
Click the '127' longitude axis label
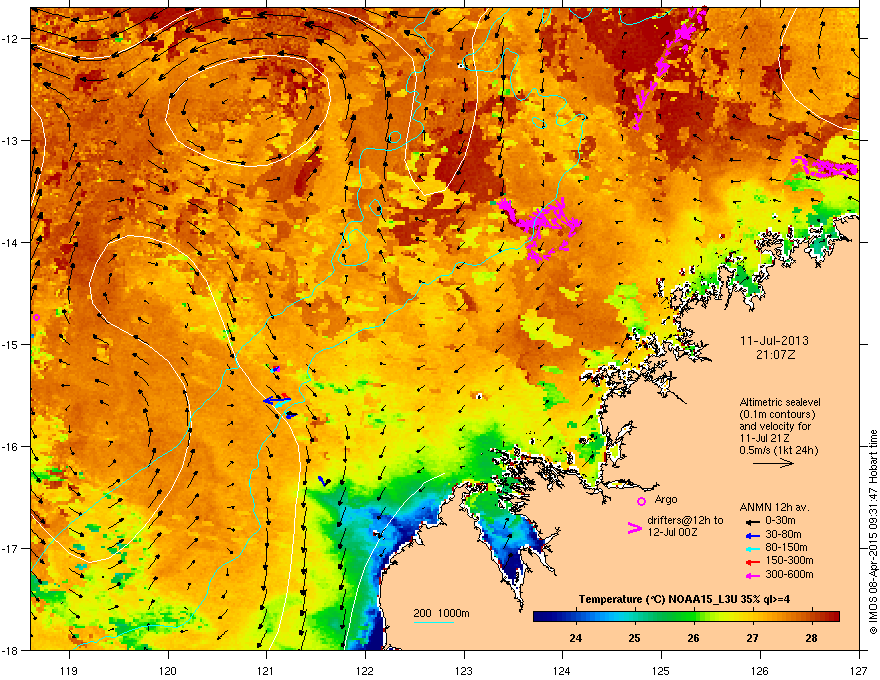point(859,671)
